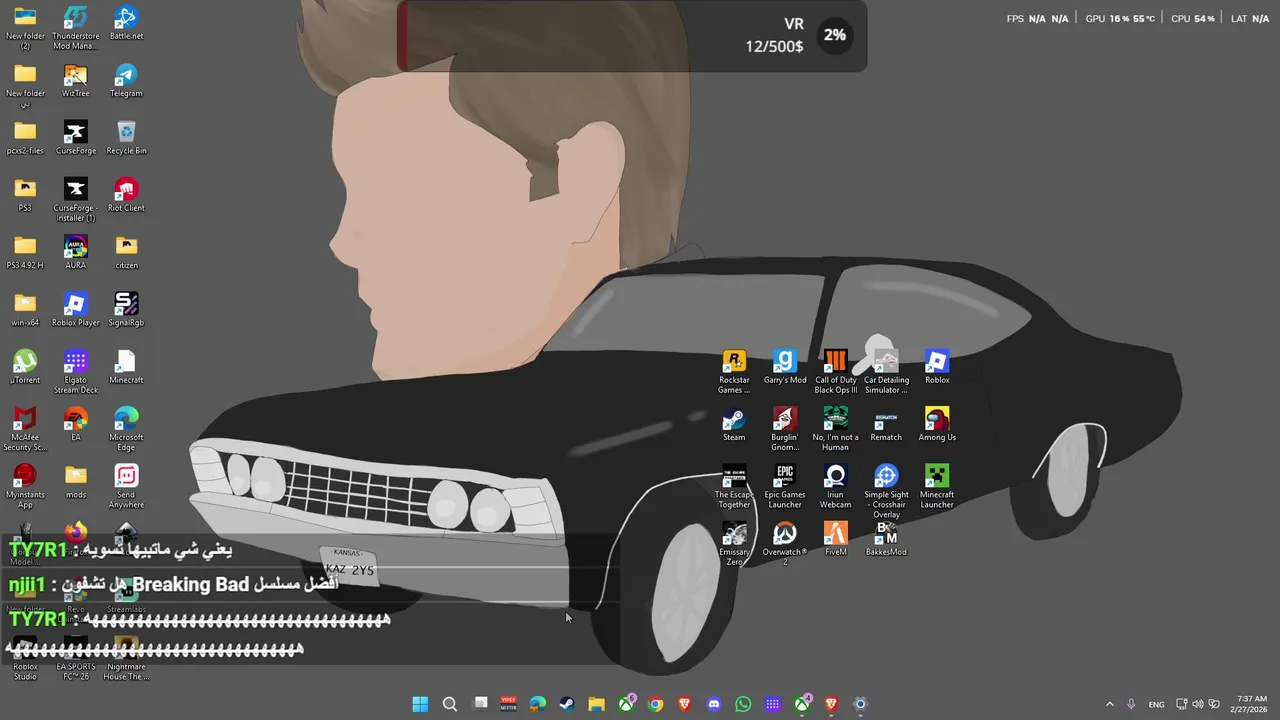1280x720 pixels.
Task: Open the Recycle Bin
Action: [126, 138]
